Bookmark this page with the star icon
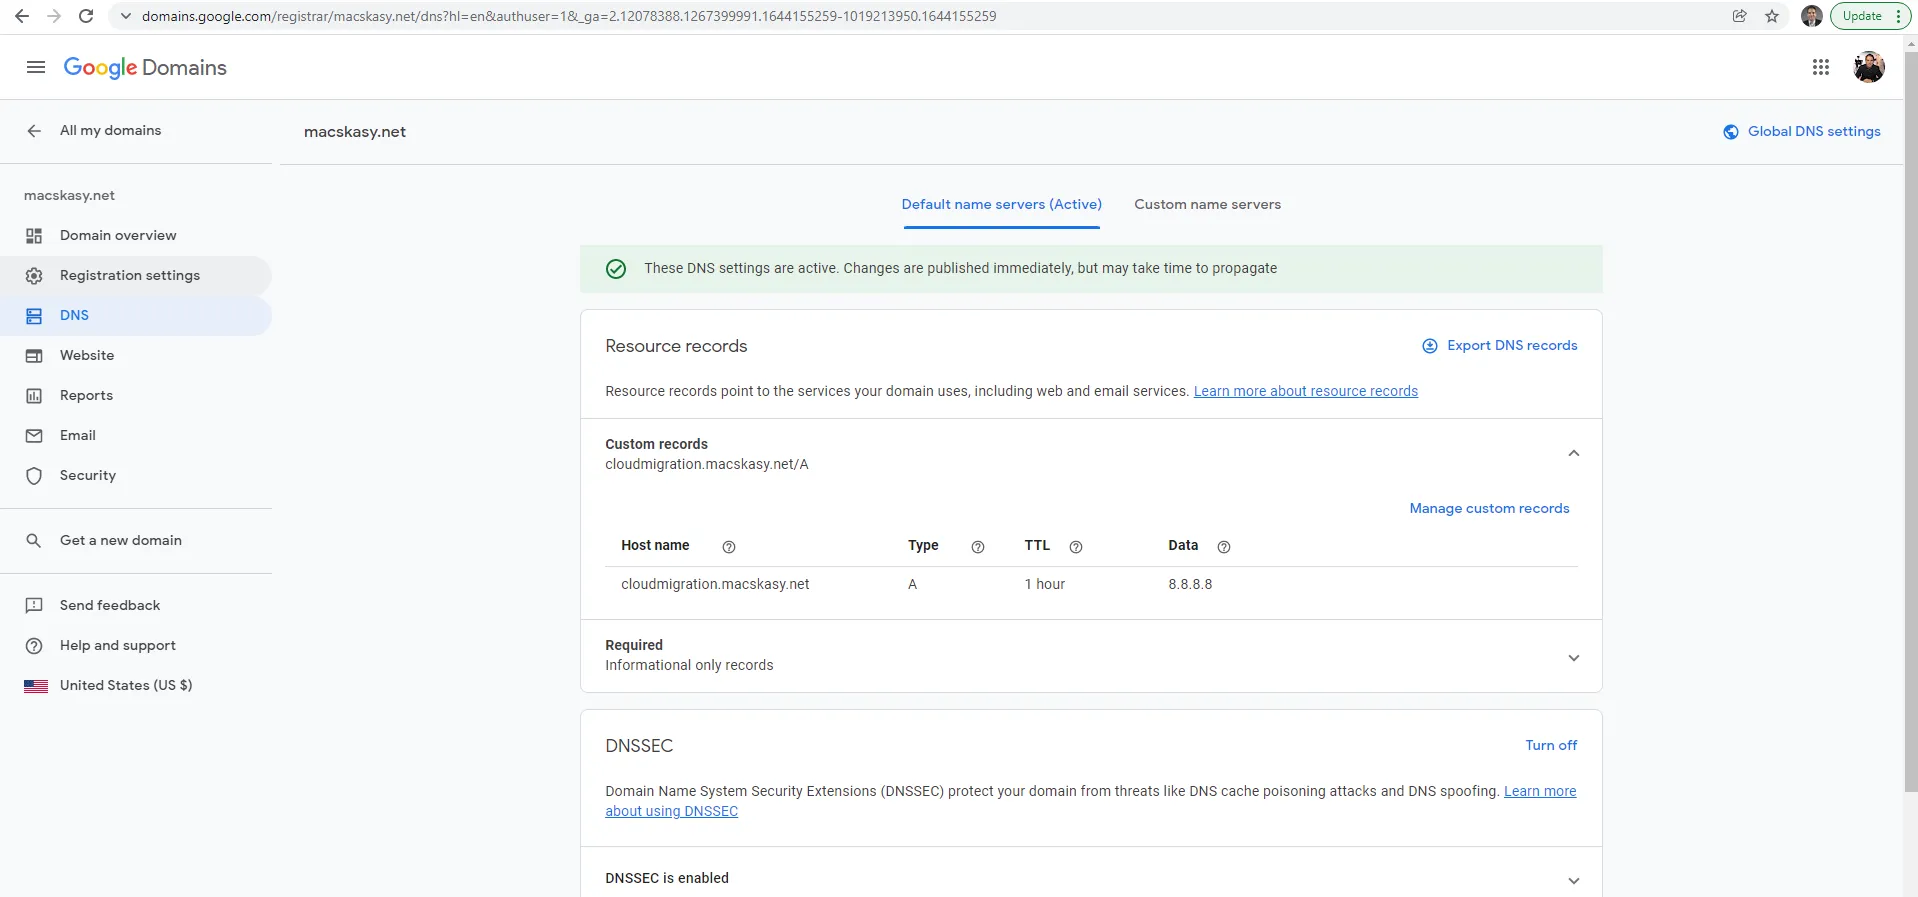 (1772, 16)
